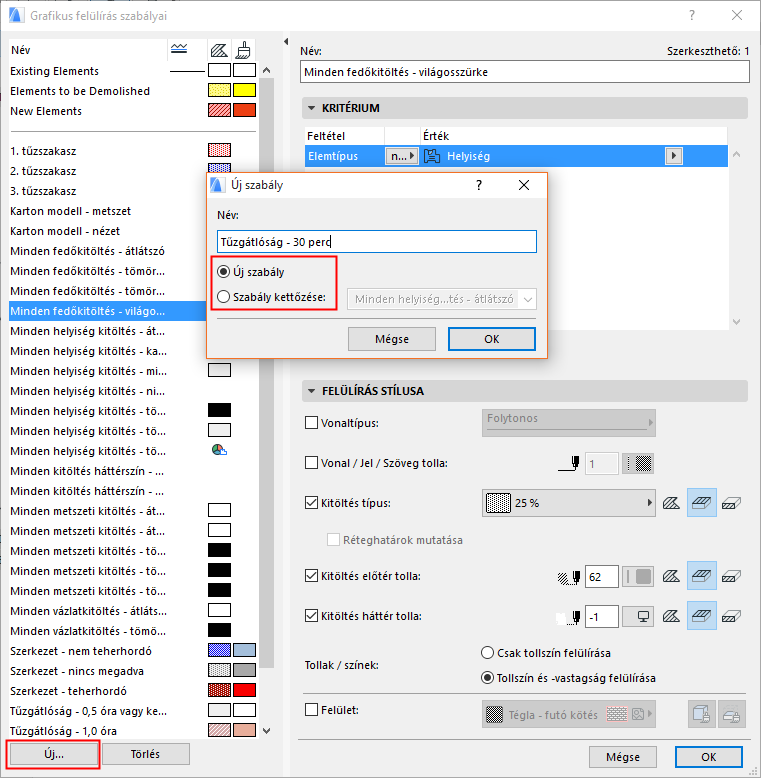
Task: Enable the Felület checkbox
Action: coord(312,710)
